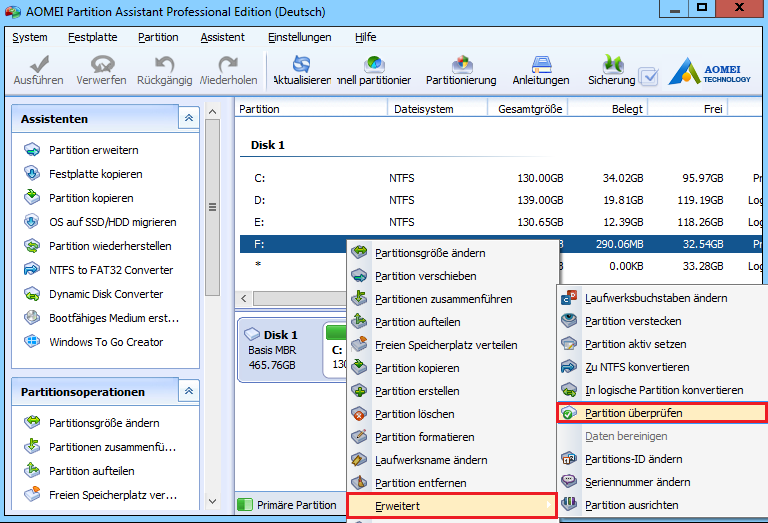This screenshot has width=768, height=523.
Task: Choose Partition entfernen in context menu
Action: 453,483
